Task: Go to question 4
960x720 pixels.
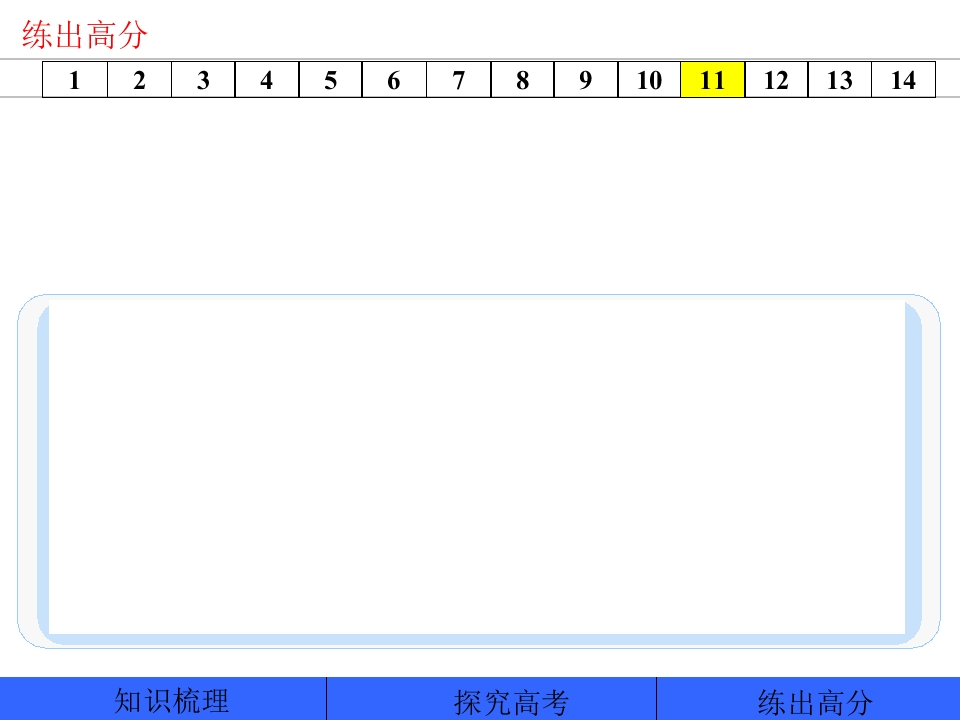Action: tap(267, 80)
